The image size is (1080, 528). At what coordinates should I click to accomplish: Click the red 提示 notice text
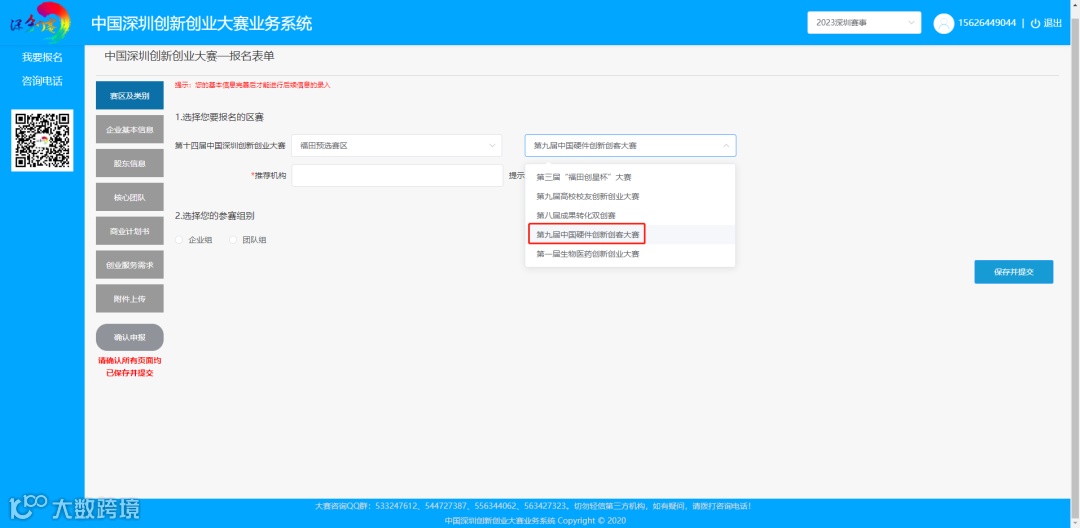[x=252, y=85]
